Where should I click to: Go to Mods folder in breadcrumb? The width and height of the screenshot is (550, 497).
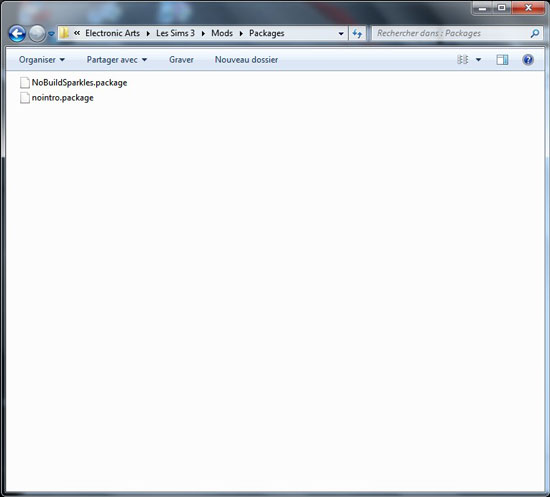(x=222, y=33)
